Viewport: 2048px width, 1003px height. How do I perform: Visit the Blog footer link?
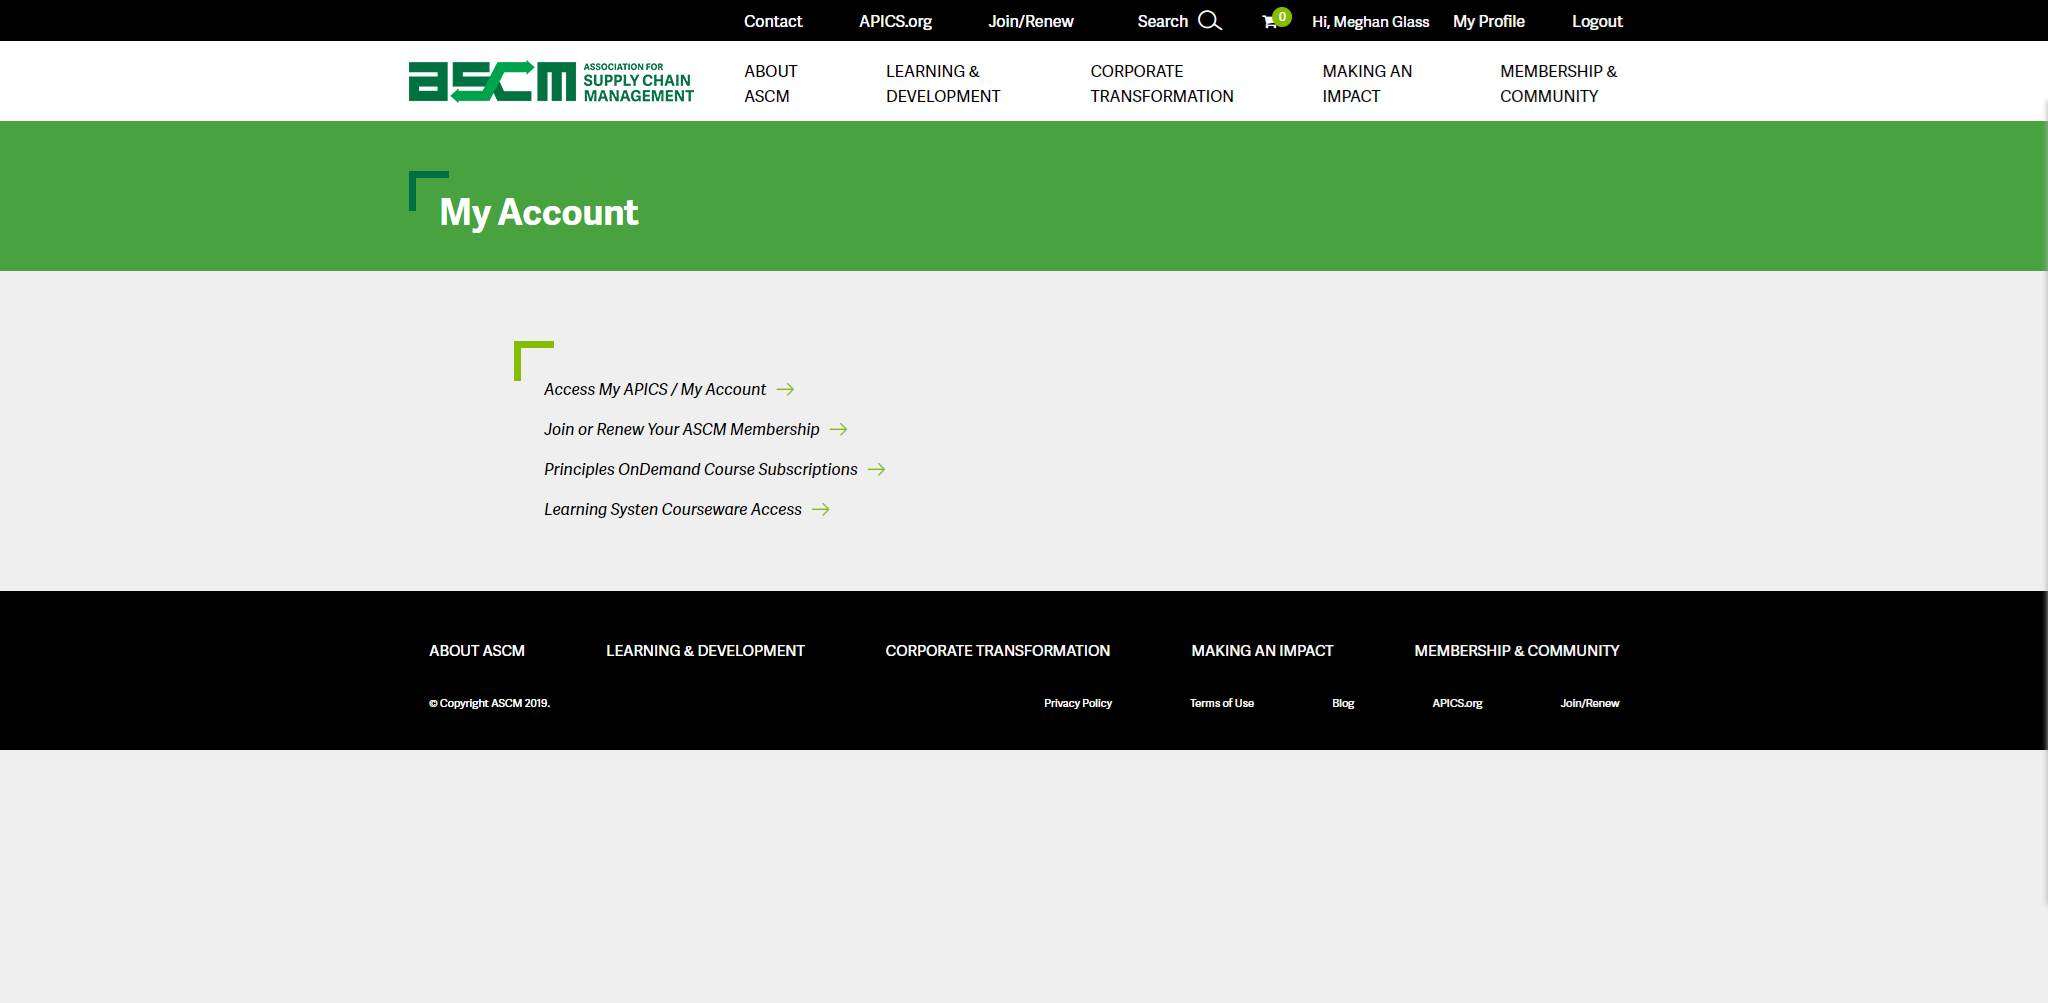(1342, 703)
